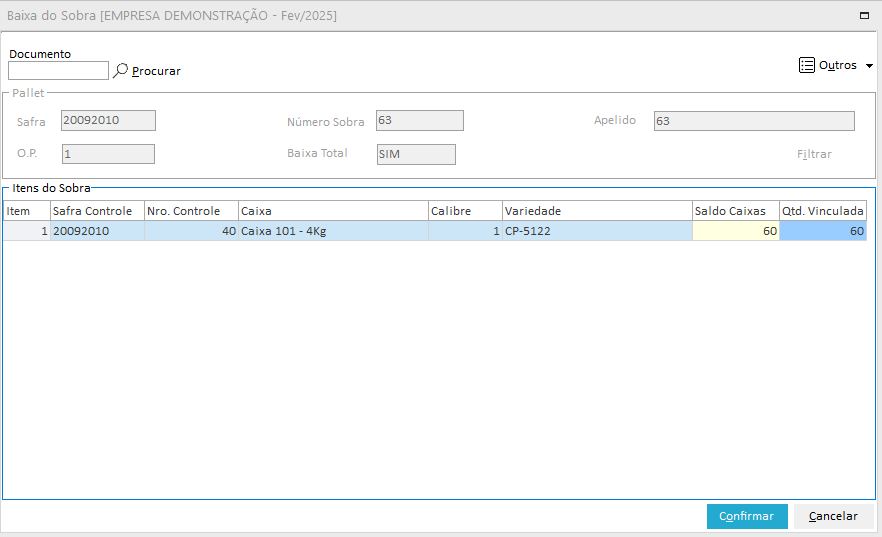Click the Calibre column header

(x=465, y=211)
